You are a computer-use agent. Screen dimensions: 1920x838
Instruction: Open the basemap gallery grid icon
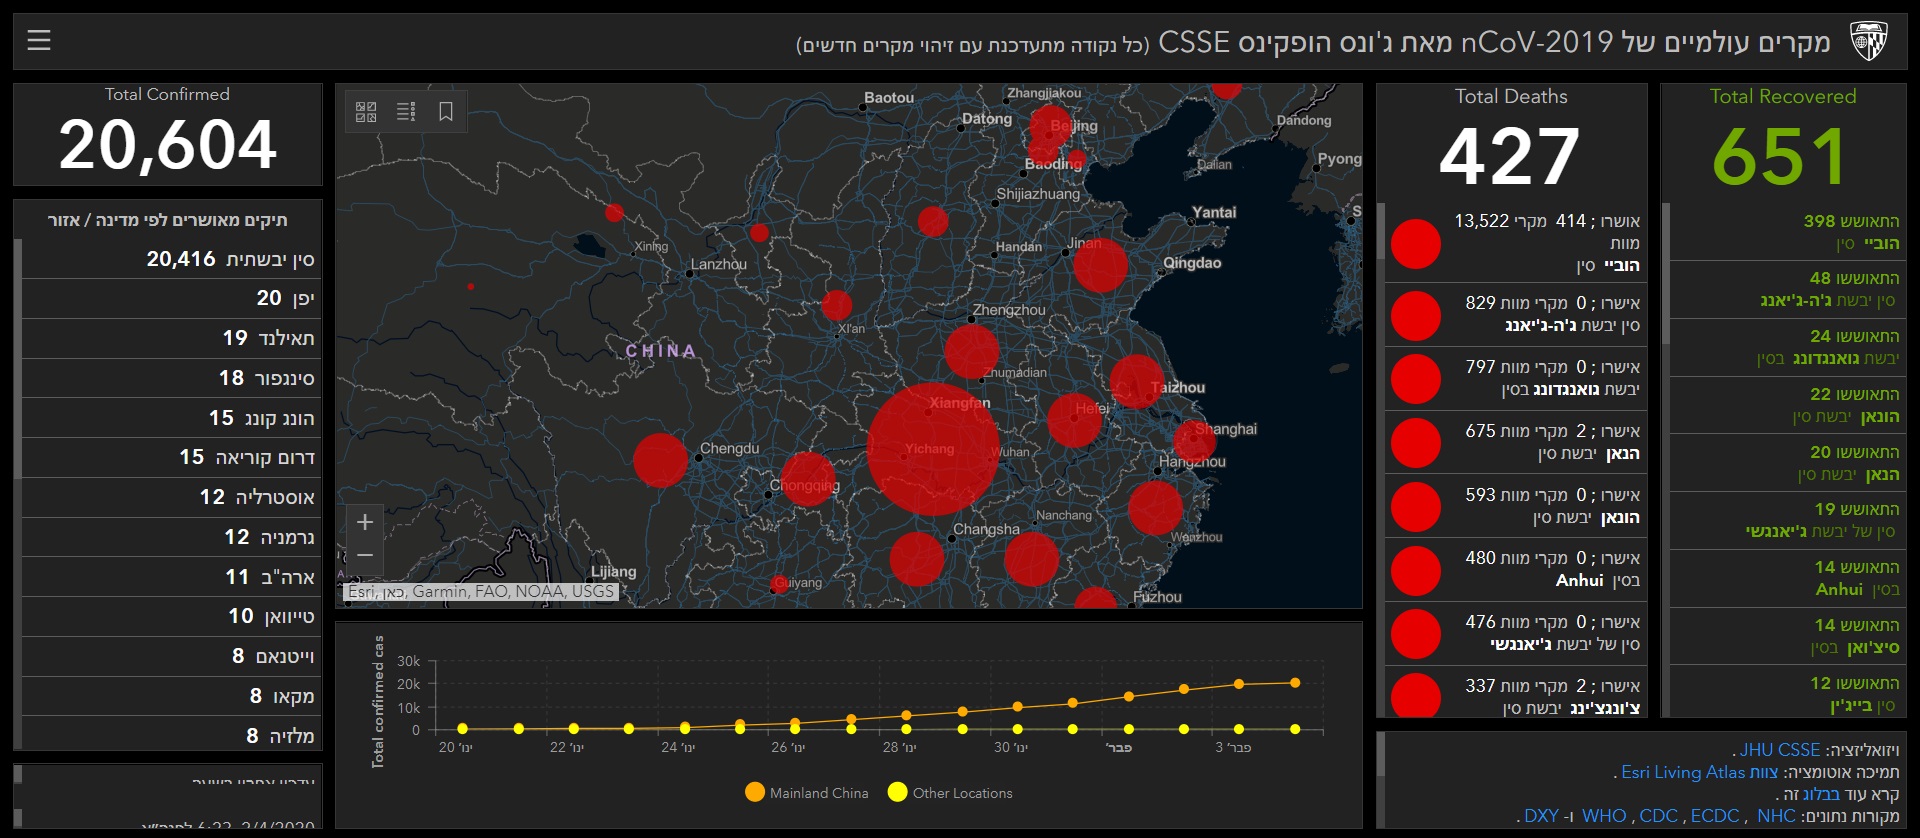point(366,111)
